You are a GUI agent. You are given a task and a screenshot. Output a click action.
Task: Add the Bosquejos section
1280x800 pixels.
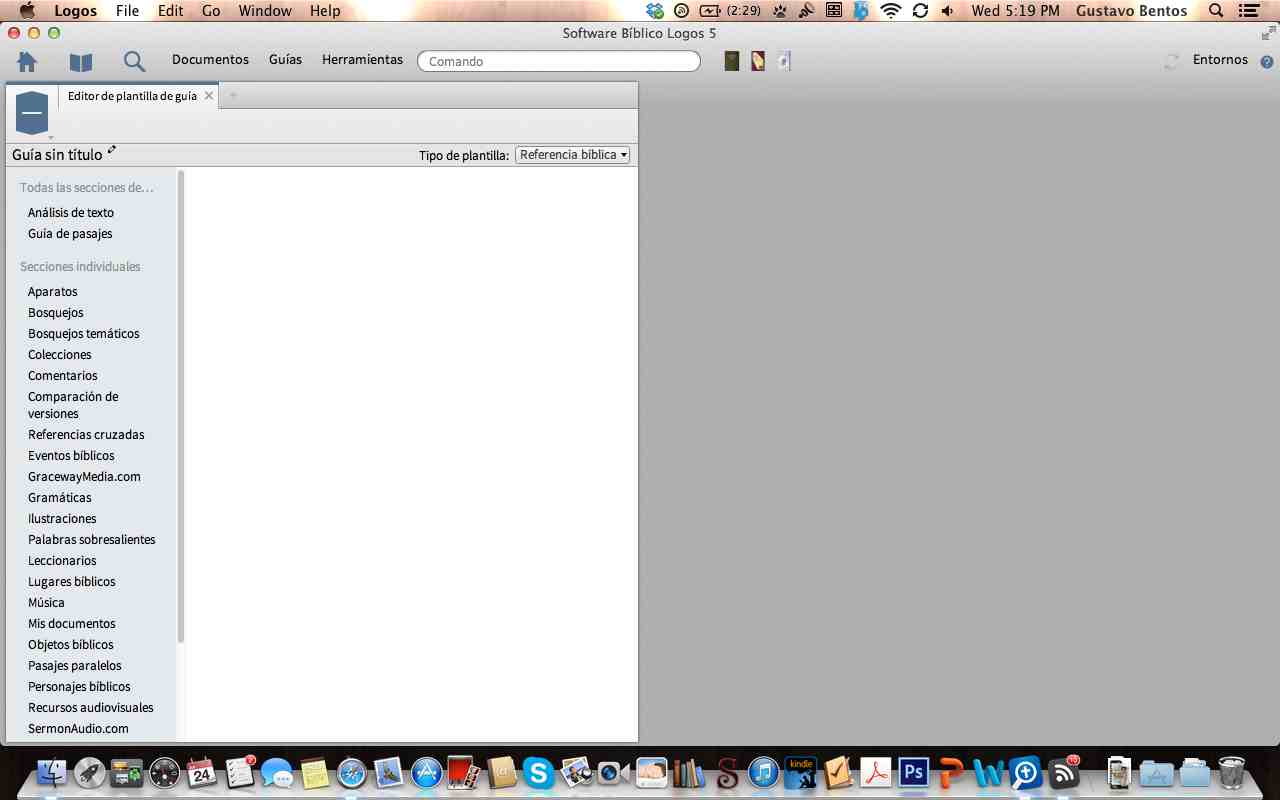pyautogui.click(x=56, y=313)
